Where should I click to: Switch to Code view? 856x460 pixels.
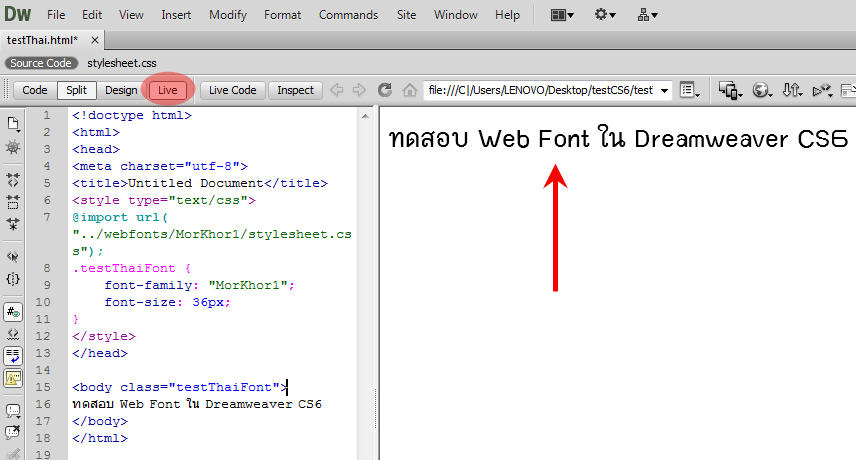(34, 90)
